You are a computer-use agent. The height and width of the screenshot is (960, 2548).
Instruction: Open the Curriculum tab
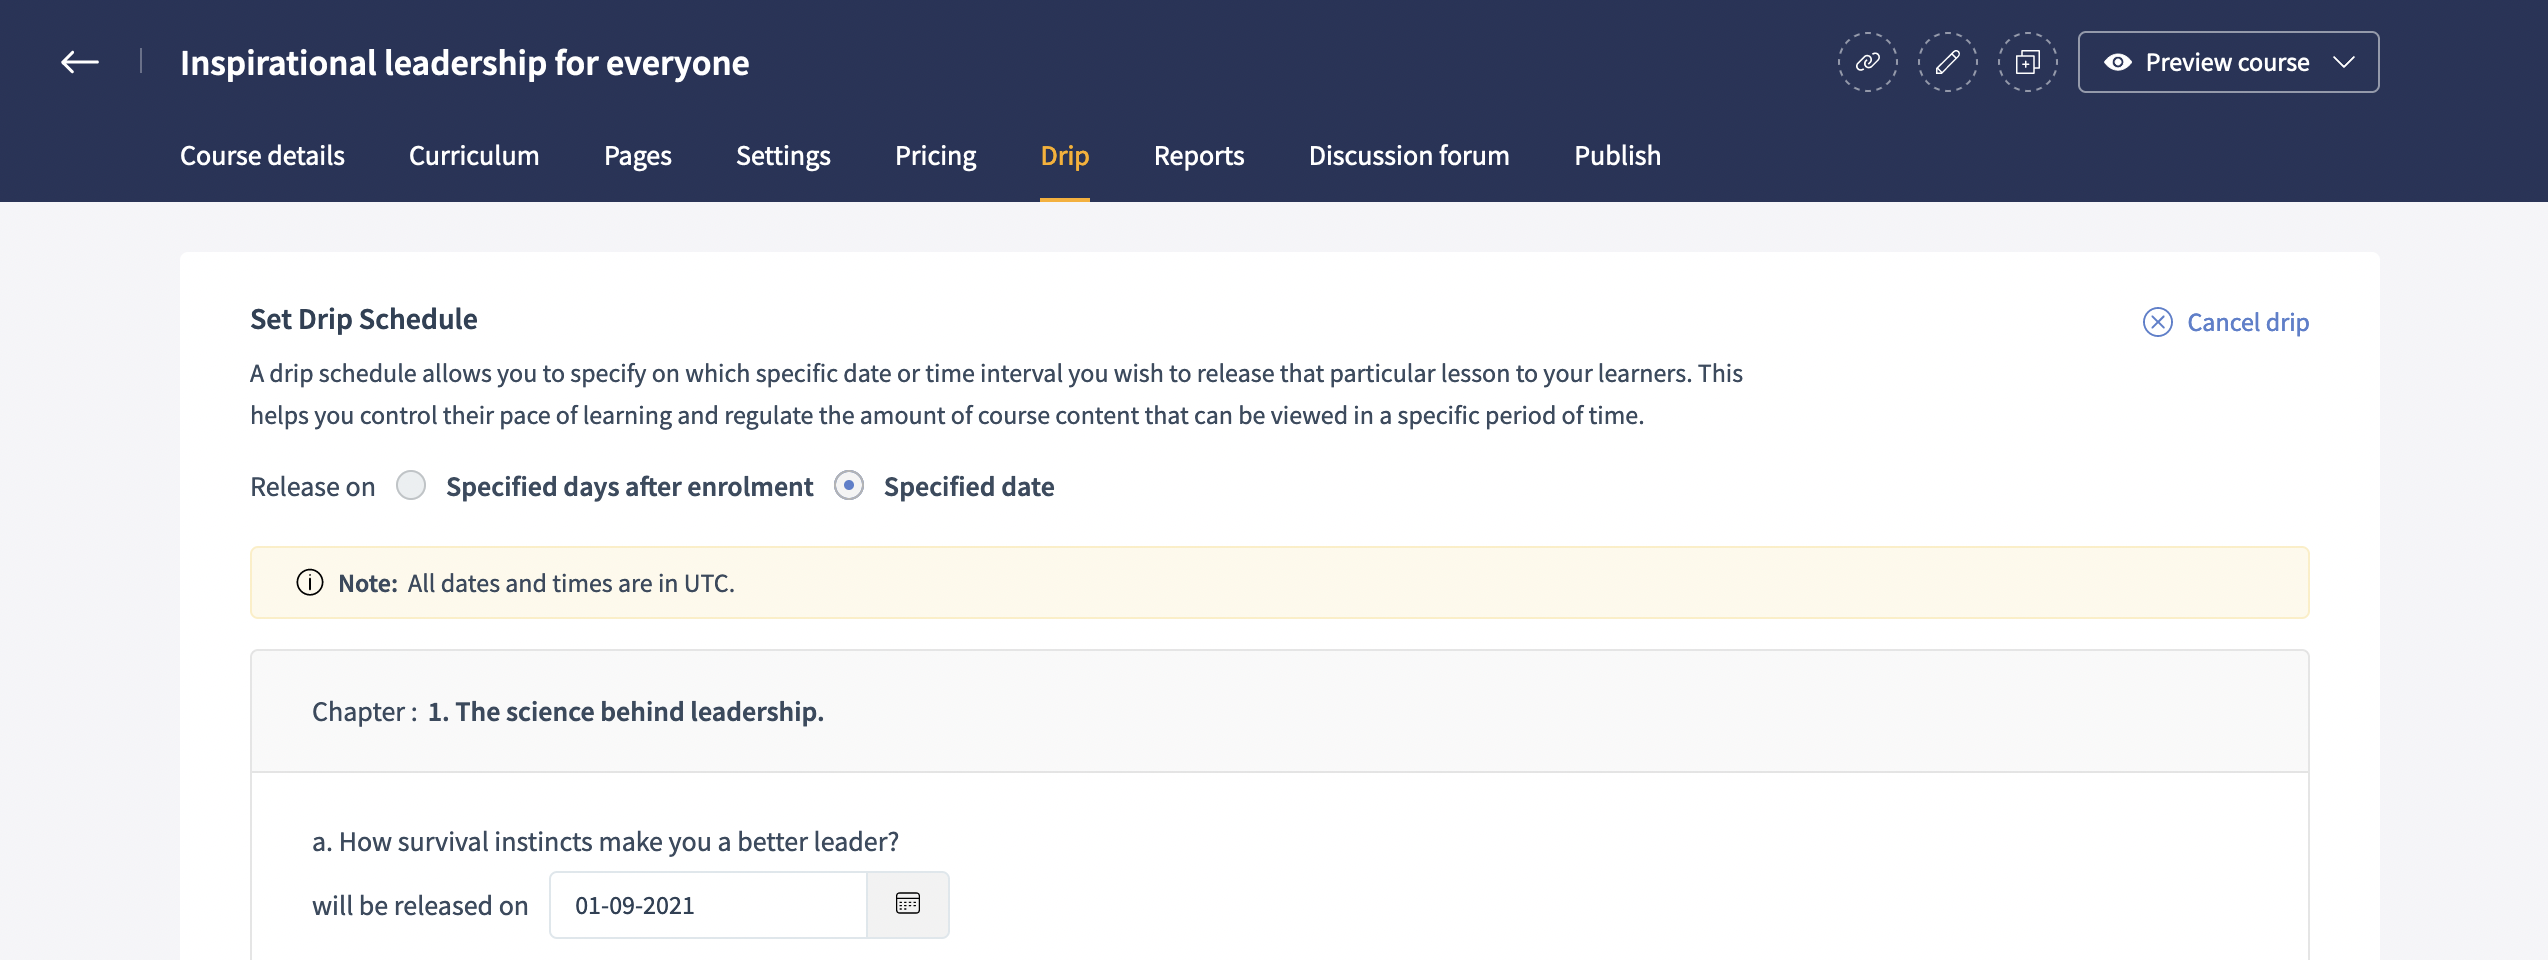pos(474,156)
